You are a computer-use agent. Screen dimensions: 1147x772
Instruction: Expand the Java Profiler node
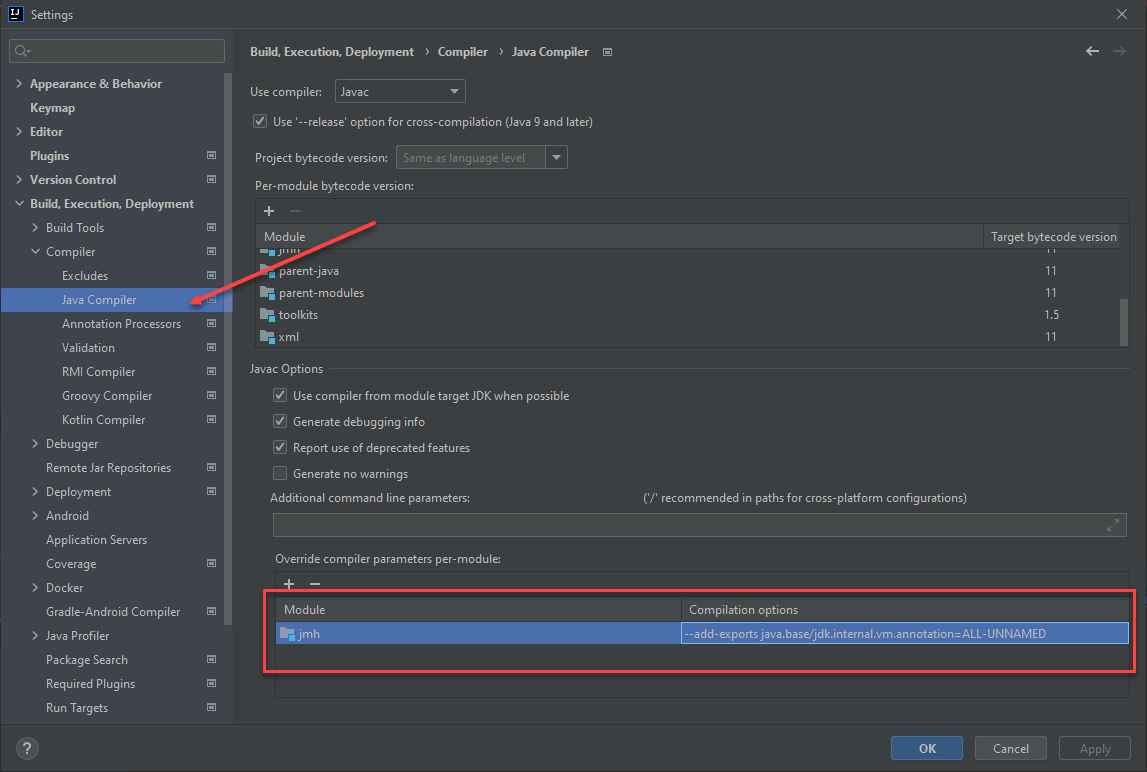point(35,635)
